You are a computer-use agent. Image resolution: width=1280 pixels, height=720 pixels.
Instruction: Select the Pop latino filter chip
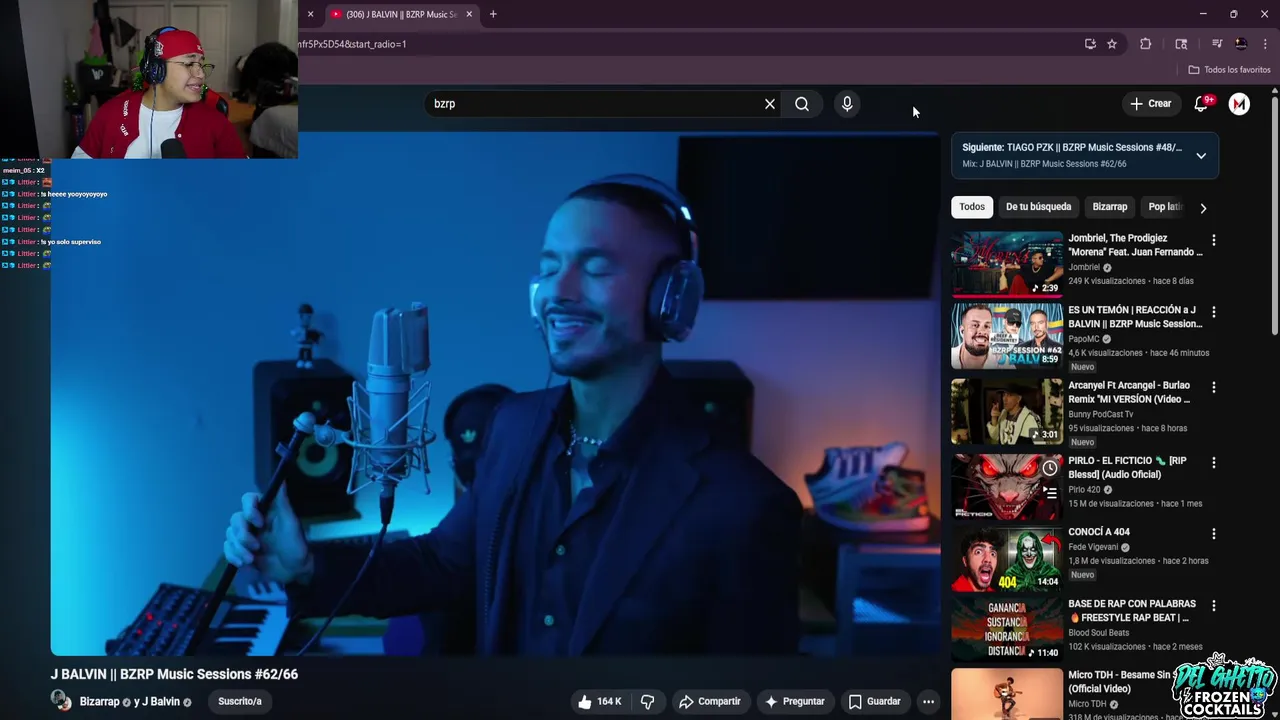[x=1165, y=207]
